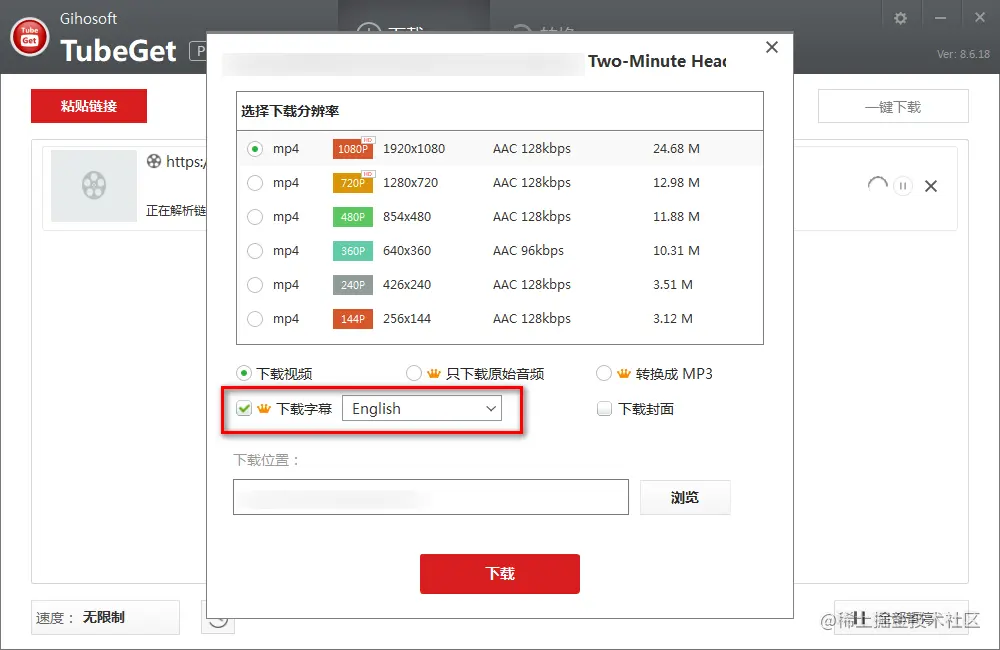Click the green 480P quality badge

point(353,217)
